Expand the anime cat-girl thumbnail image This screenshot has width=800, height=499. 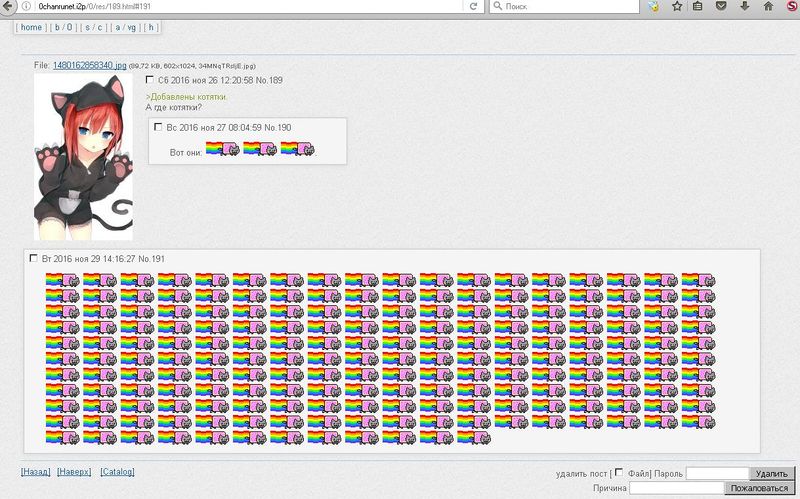[x=83, y=157]
